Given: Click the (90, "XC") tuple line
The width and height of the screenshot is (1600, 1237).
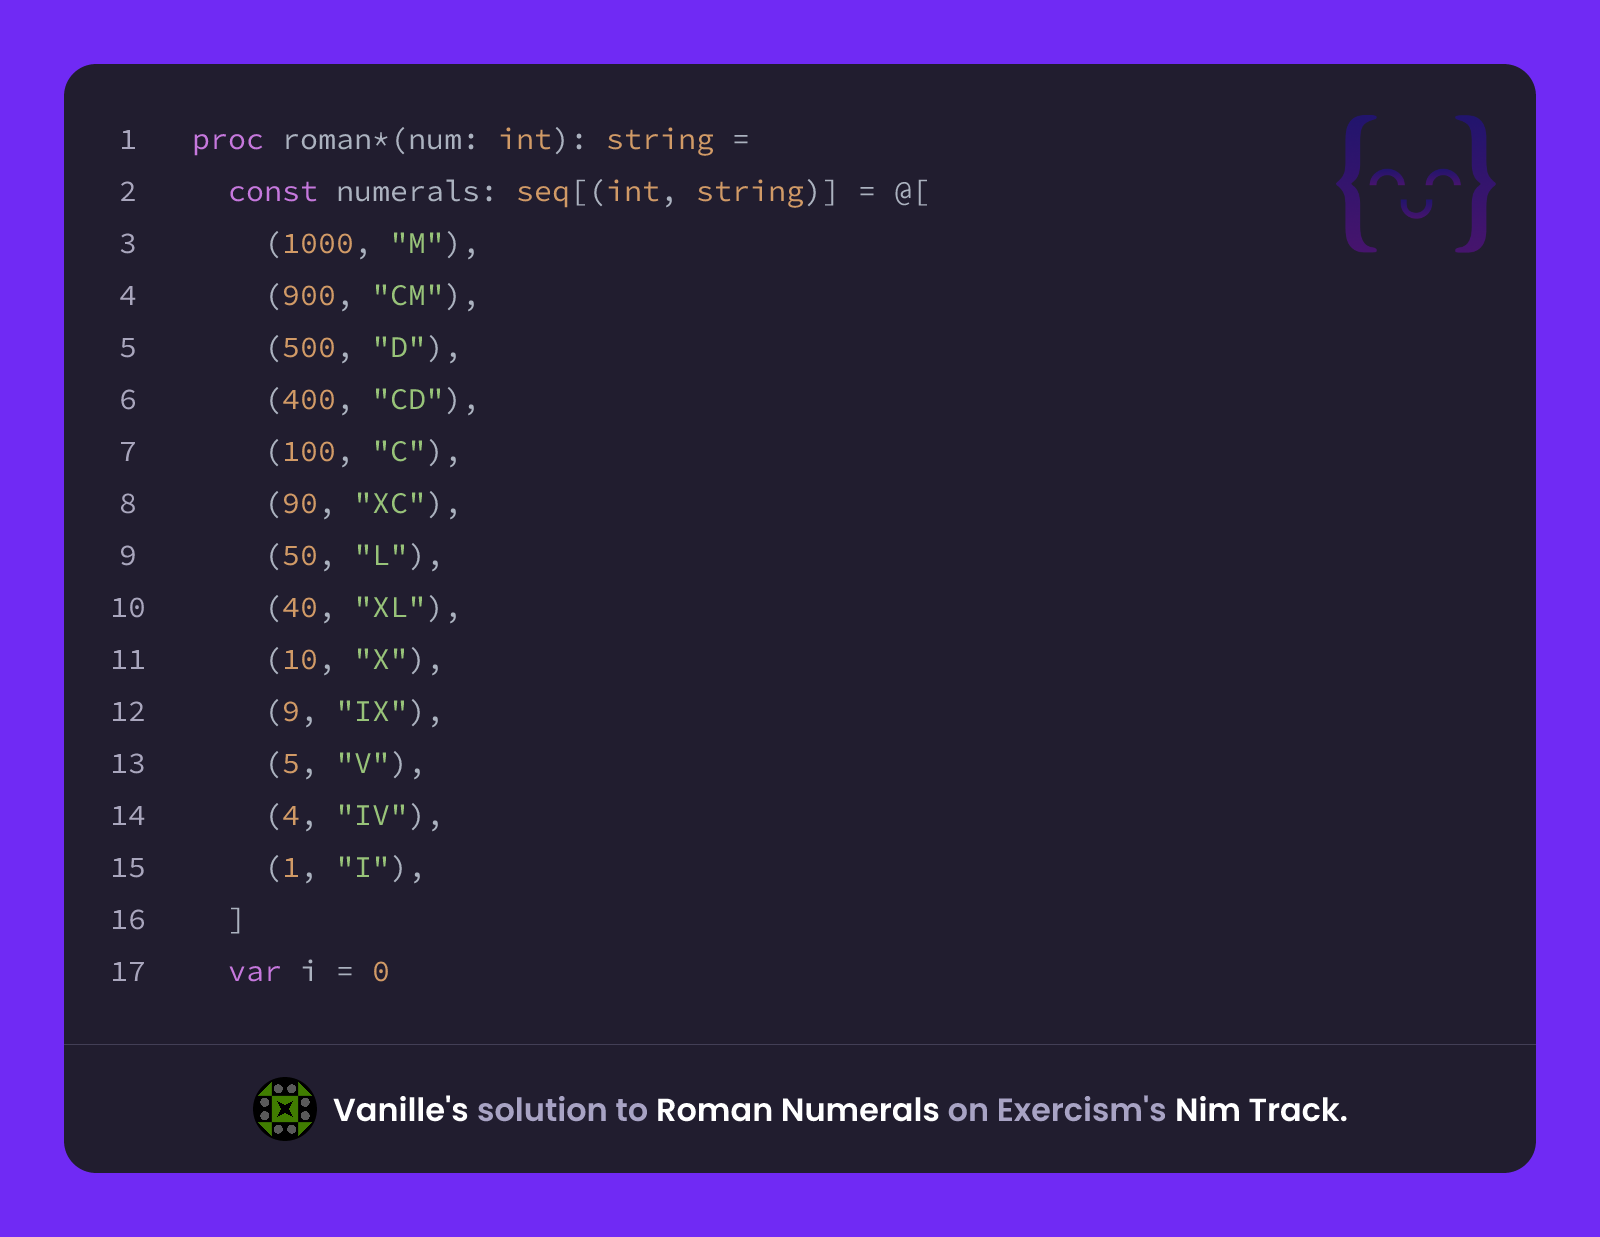Looking at the screenshot, I should point(363,504).
